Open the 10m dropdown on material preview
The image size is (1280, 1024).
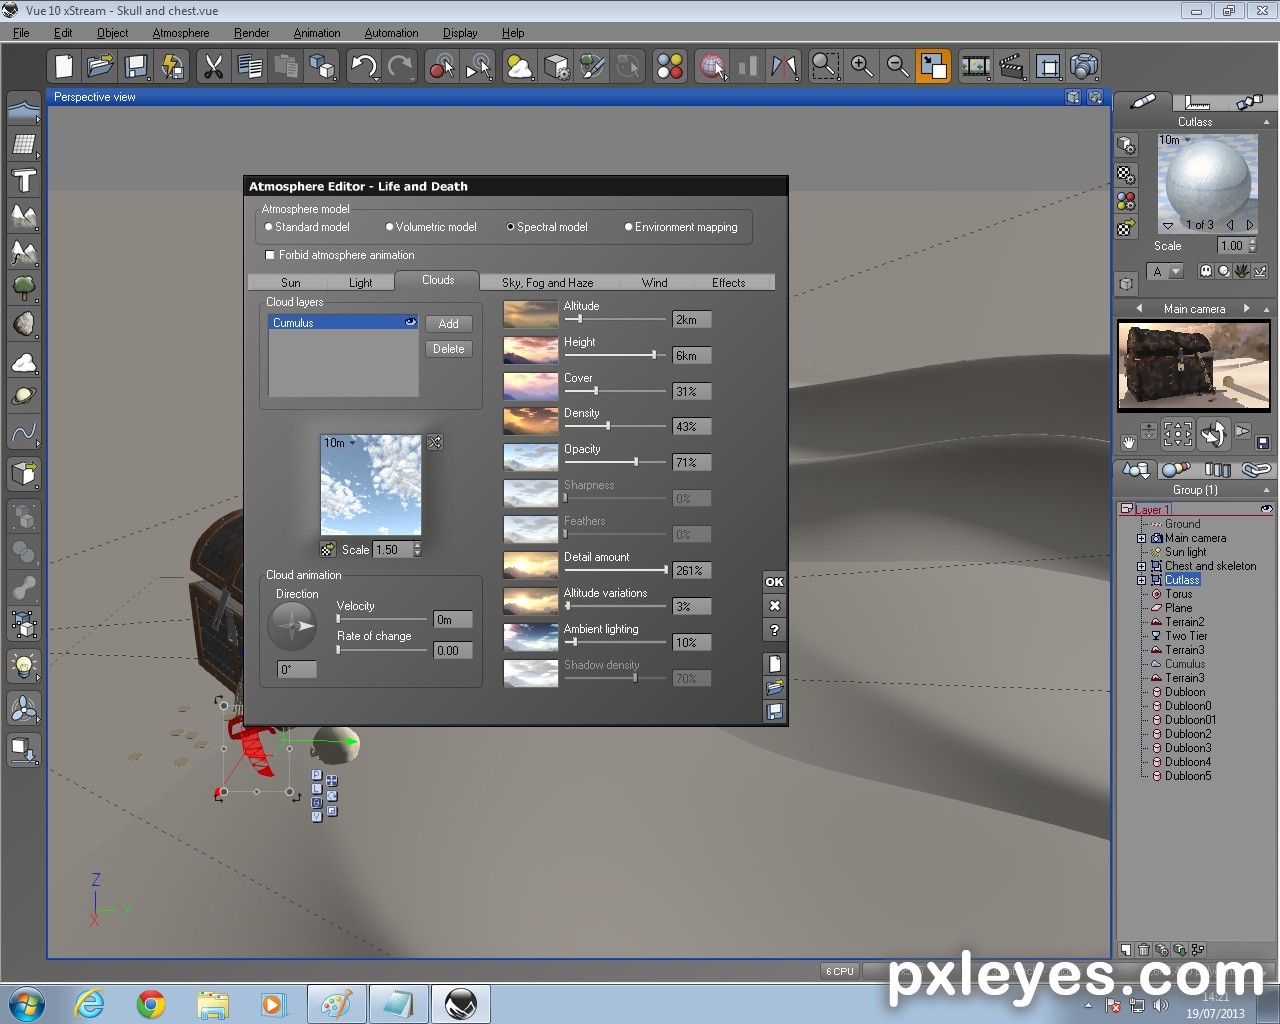coord(1175,140)
